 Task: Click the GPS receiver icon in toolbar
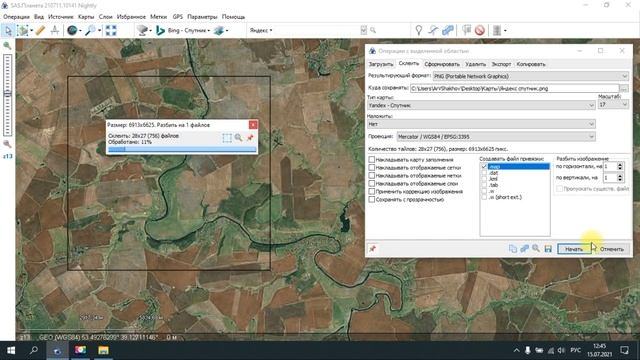point(497,30)
